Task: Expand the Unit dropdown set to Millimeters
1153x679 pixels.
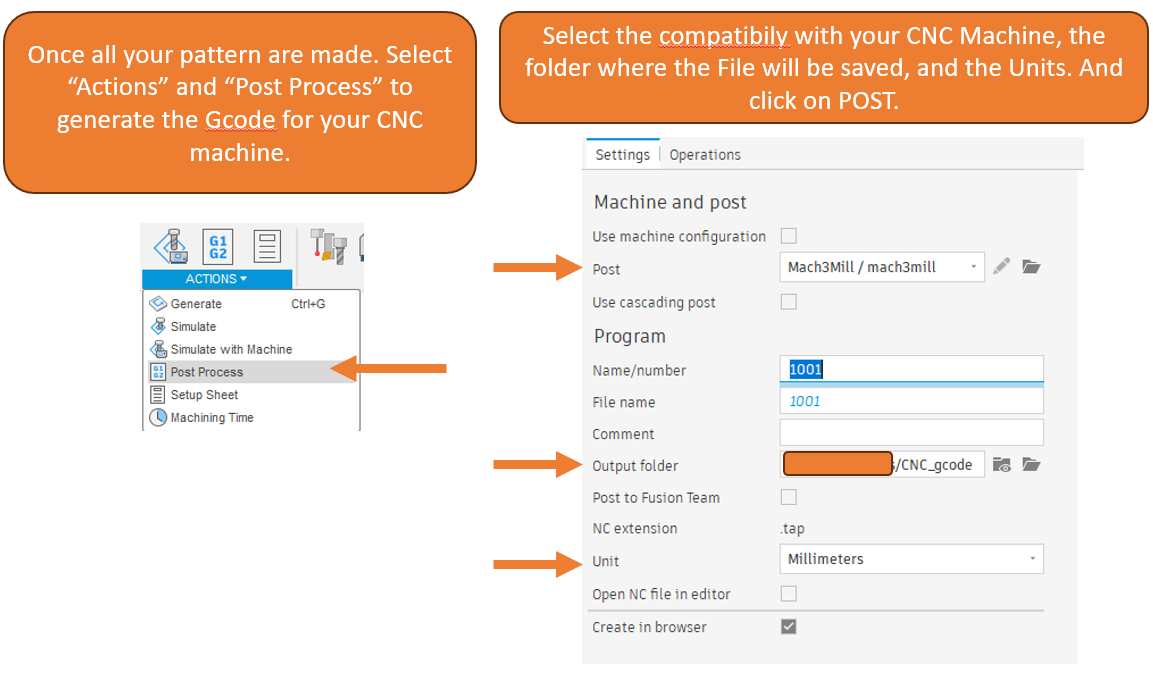Action: point(910,559)
